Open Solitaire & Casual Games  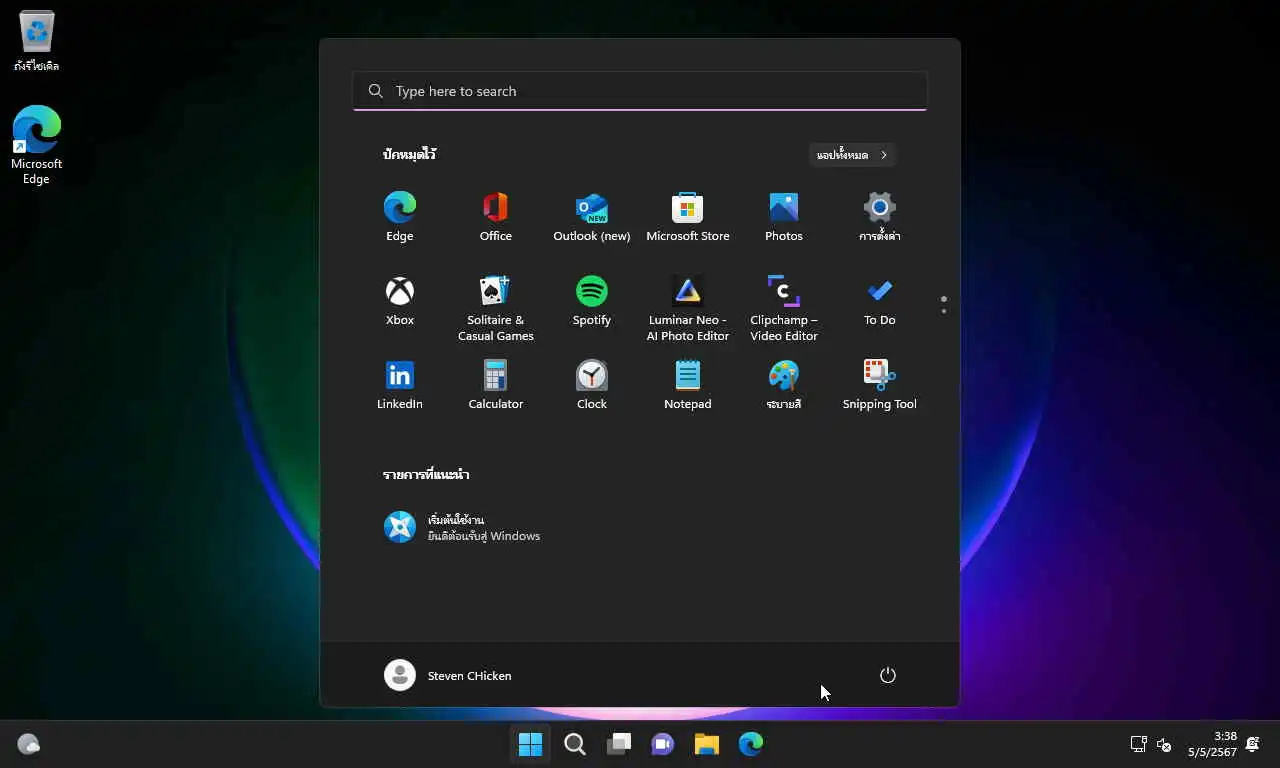tap(495, 308)
